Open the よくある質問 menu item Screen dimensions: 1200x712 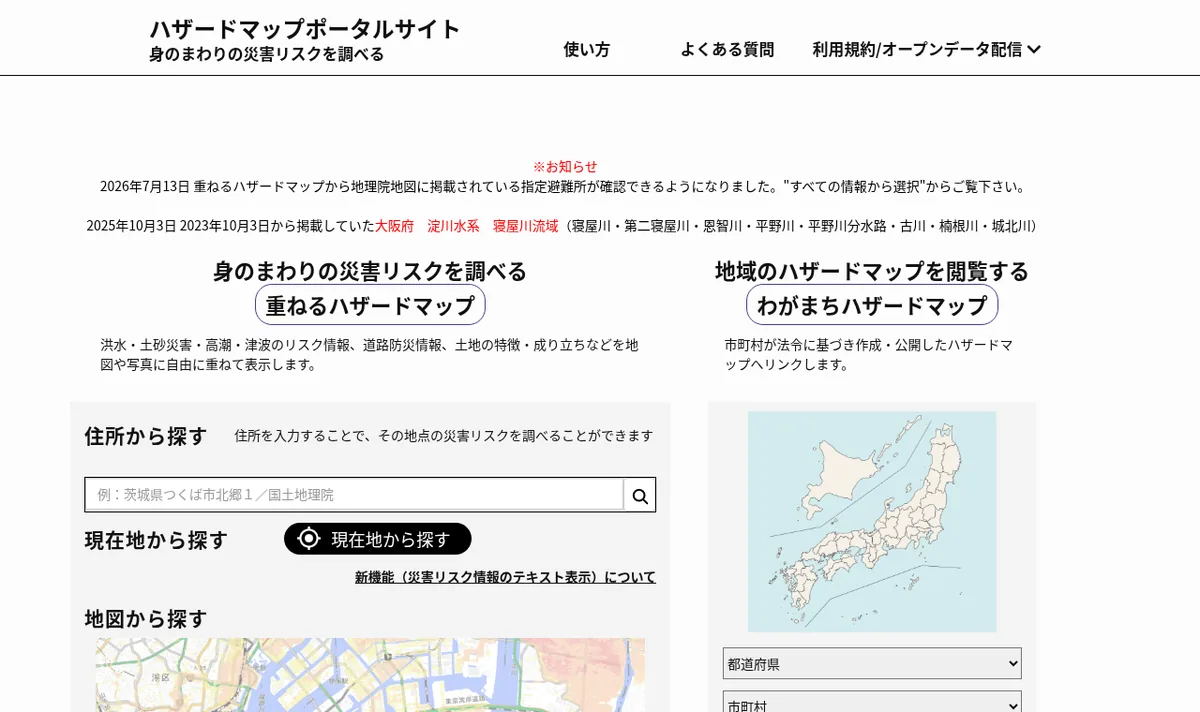[727, 49]
